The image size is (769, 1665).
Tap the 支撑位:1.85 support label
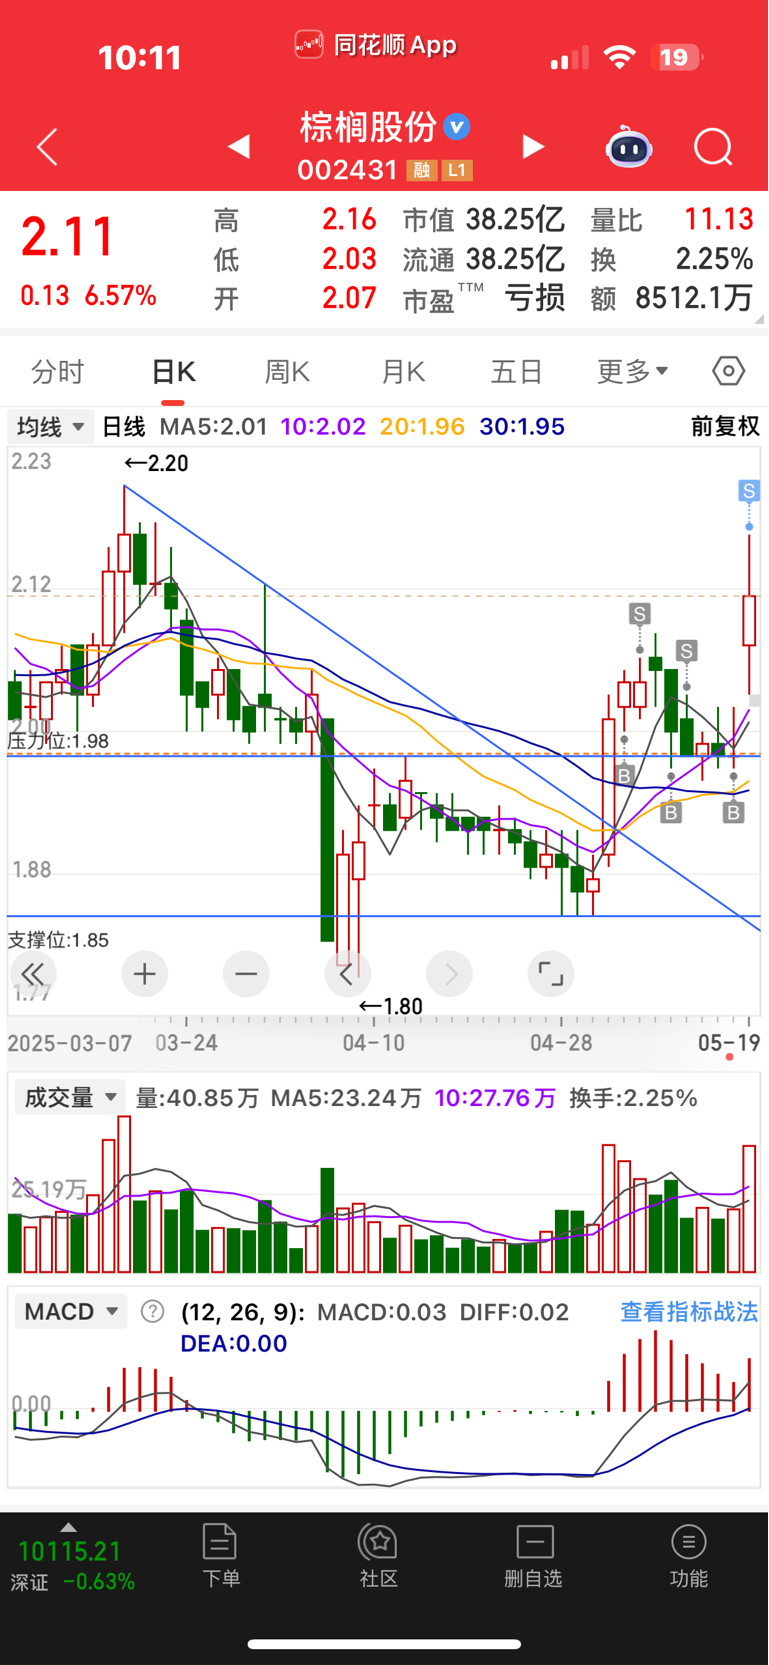click(x=58, y=940)
